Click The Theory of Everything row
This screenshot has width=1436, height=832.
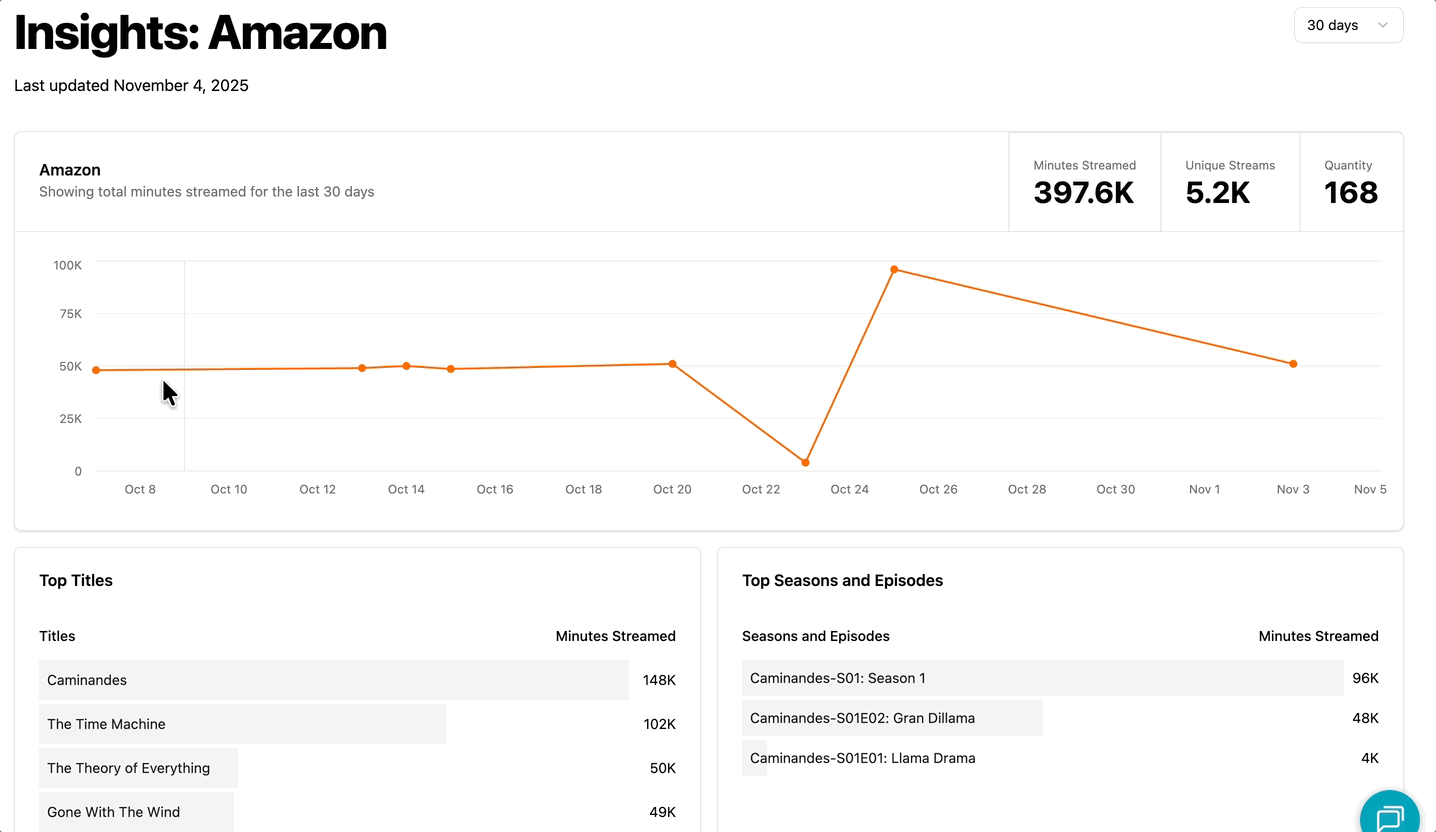138,767
